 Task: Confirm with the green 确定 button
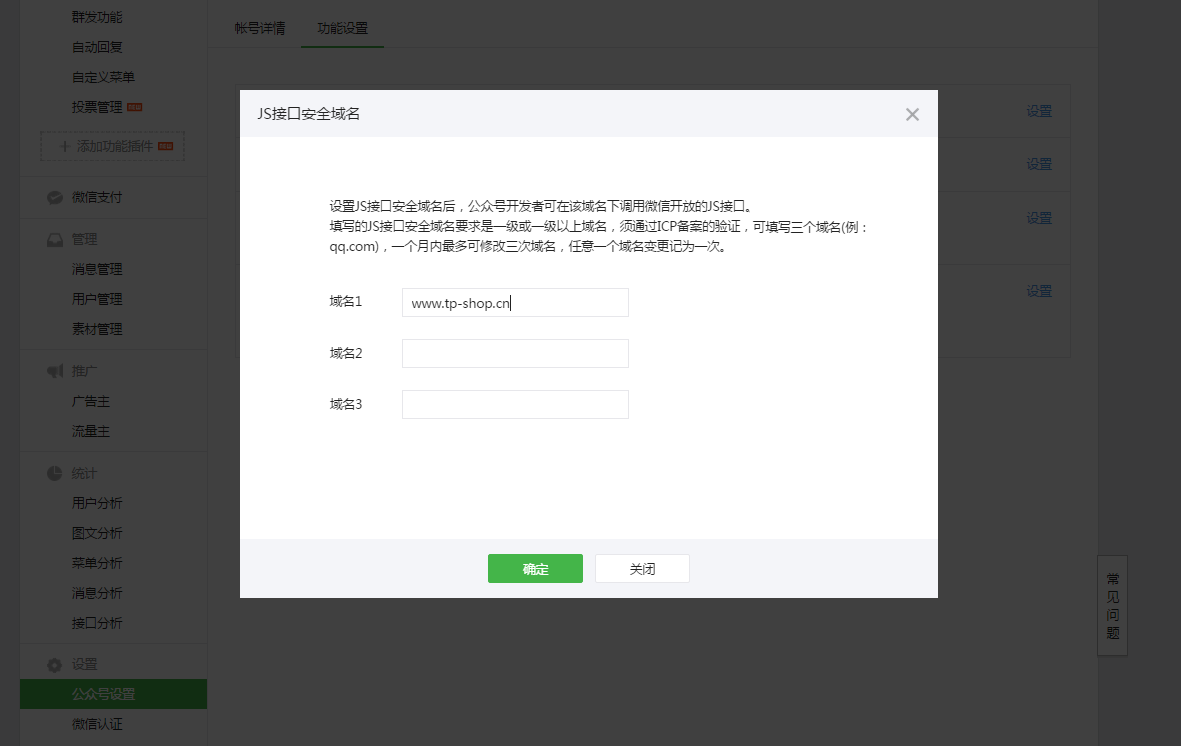pos(535,568)
